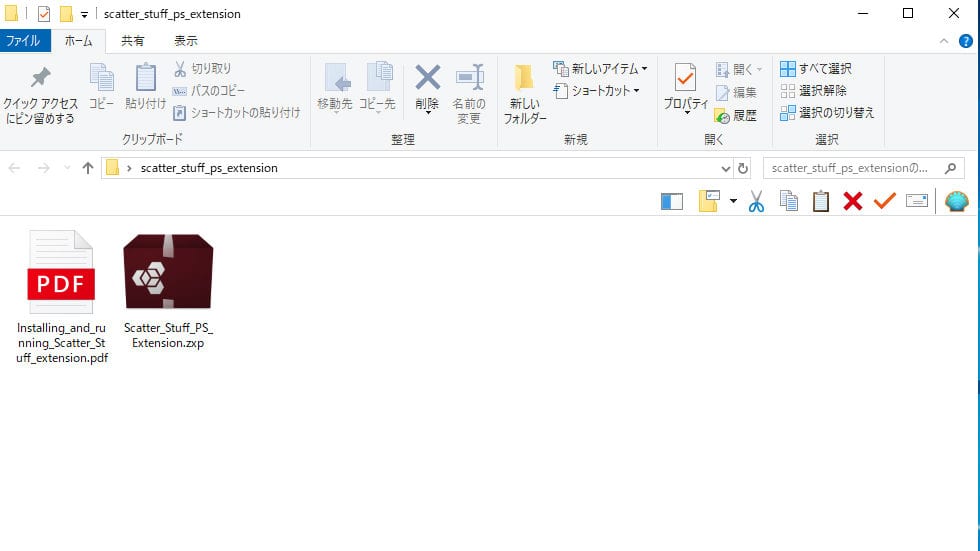
Task: Go back with the left arrow
Action: coord(14,168)
